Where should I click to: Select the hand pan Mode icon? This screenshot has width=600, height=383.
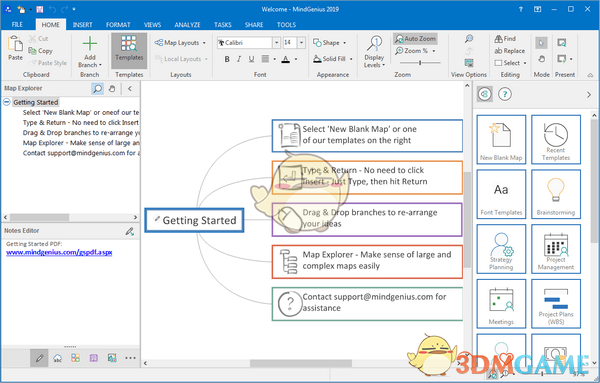click(541, 59)
